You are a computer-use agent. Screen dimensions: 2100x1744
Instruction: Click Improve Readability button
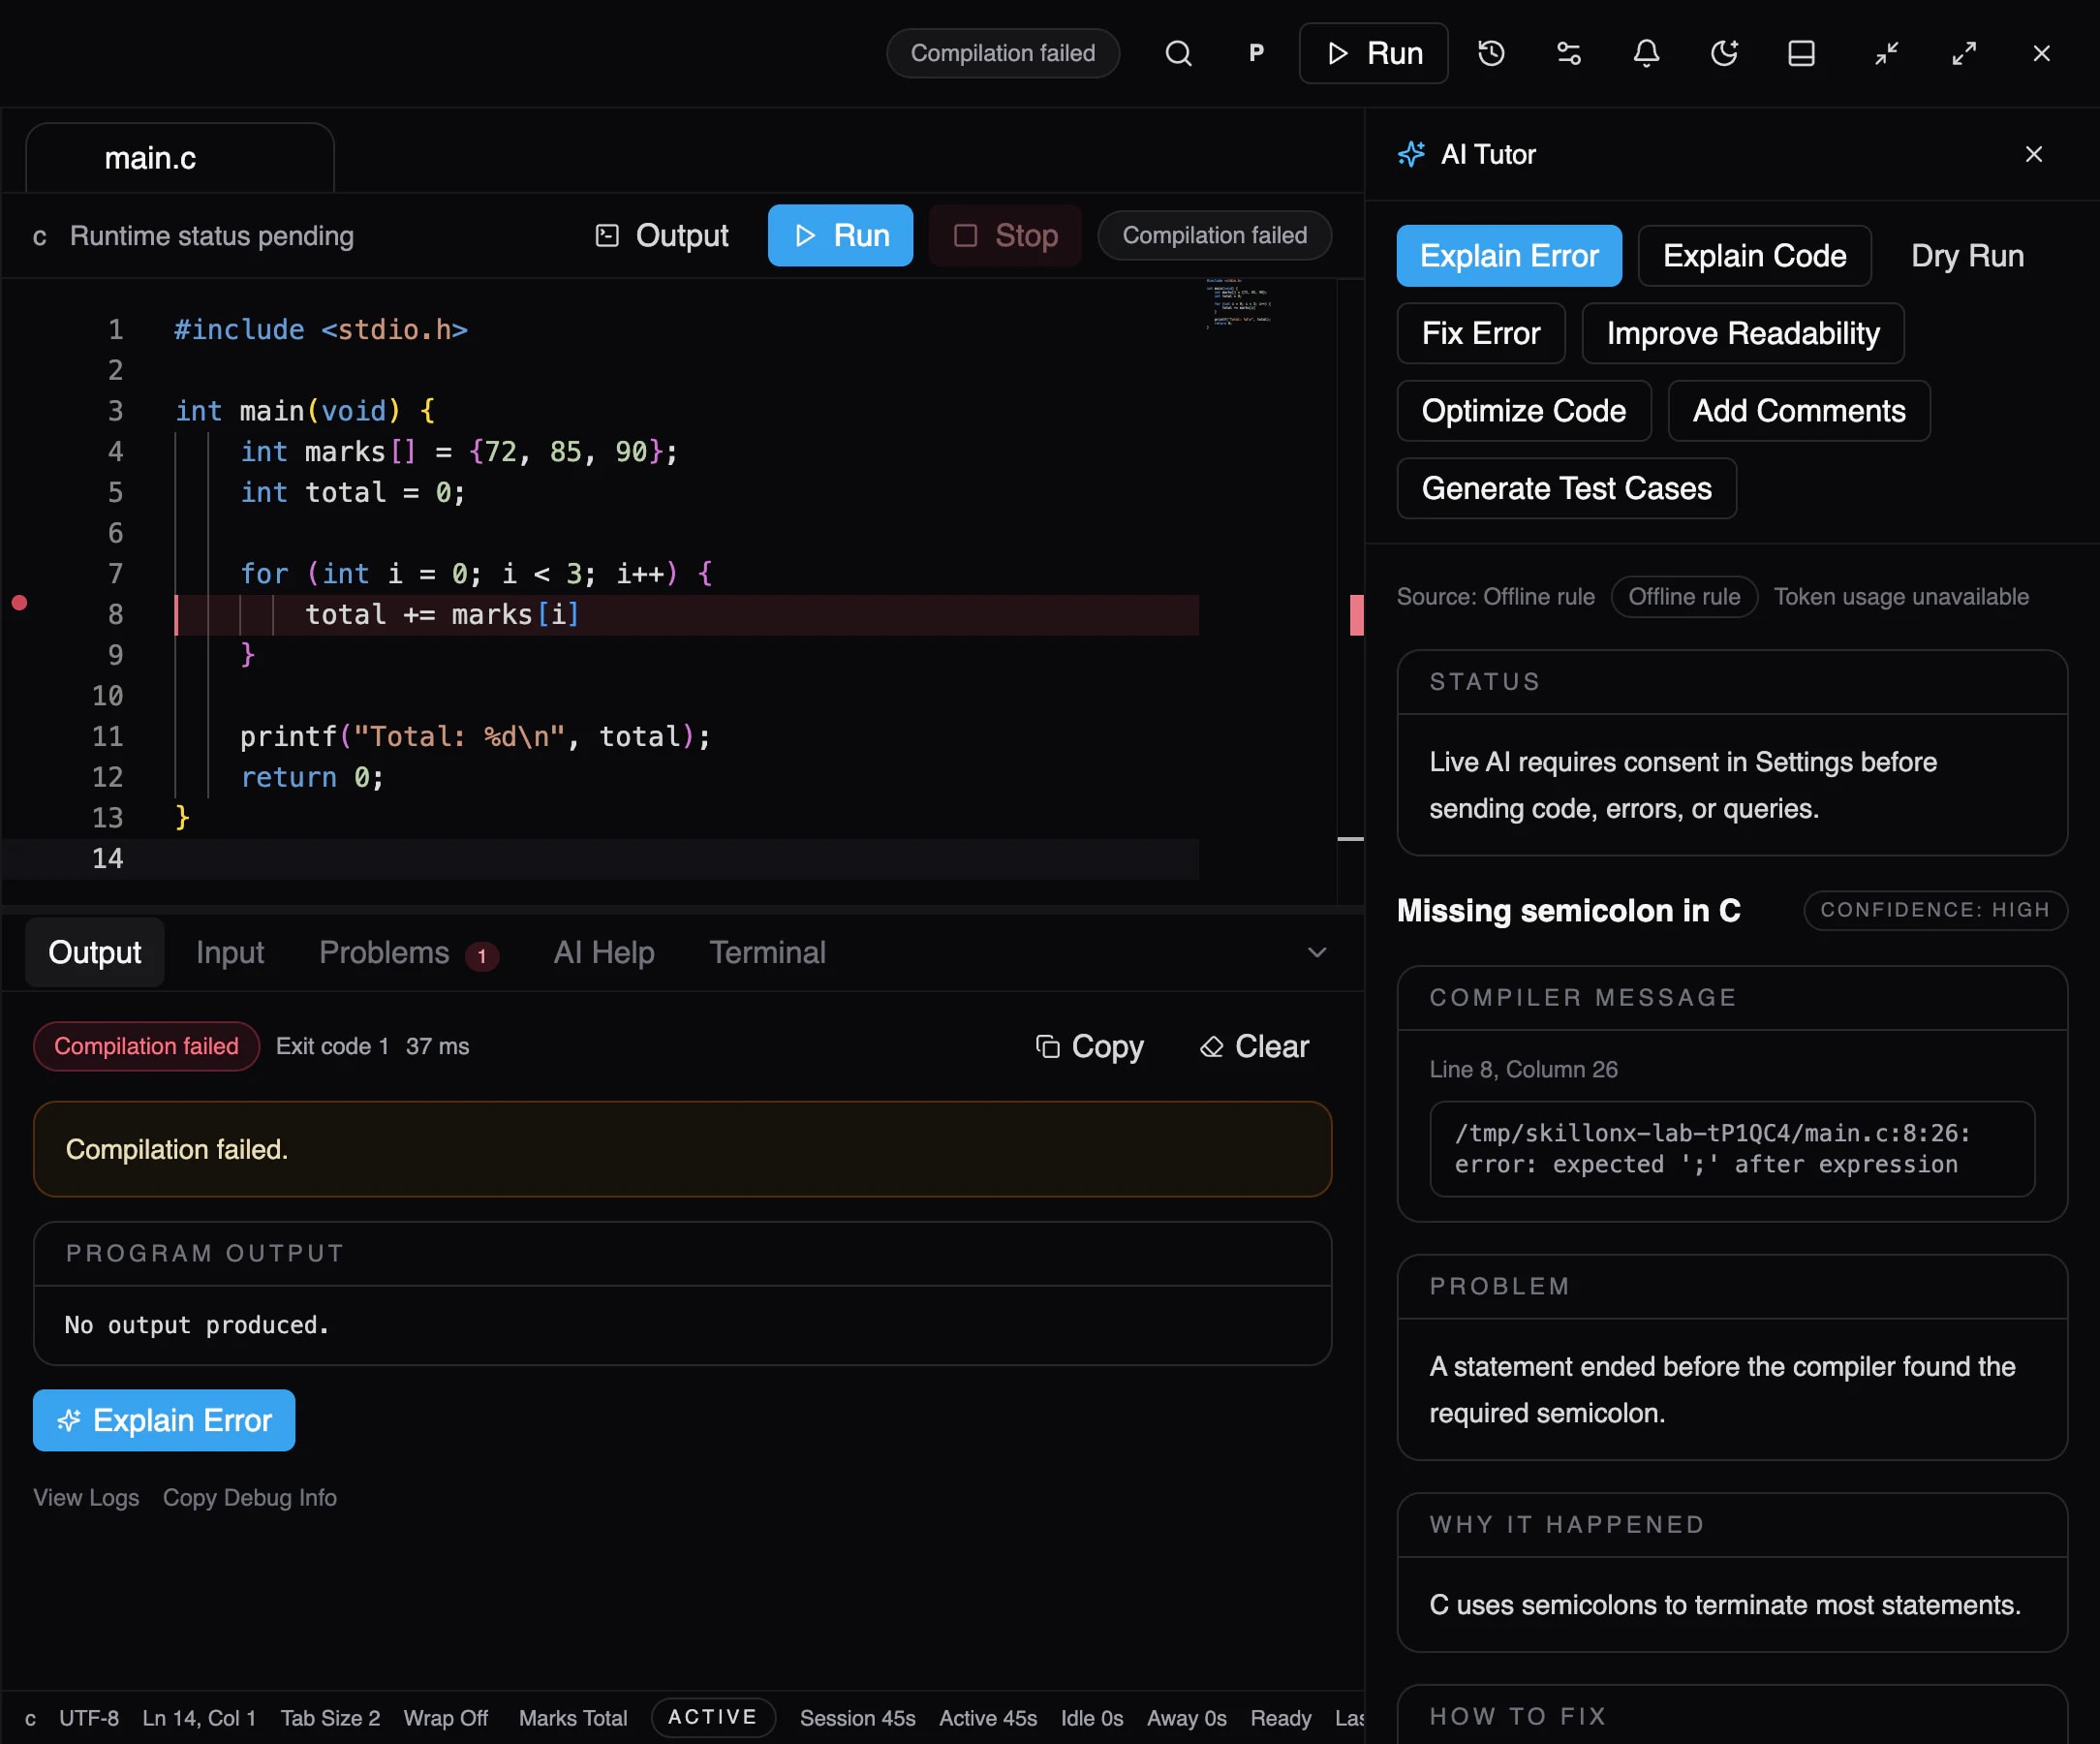1743,333
